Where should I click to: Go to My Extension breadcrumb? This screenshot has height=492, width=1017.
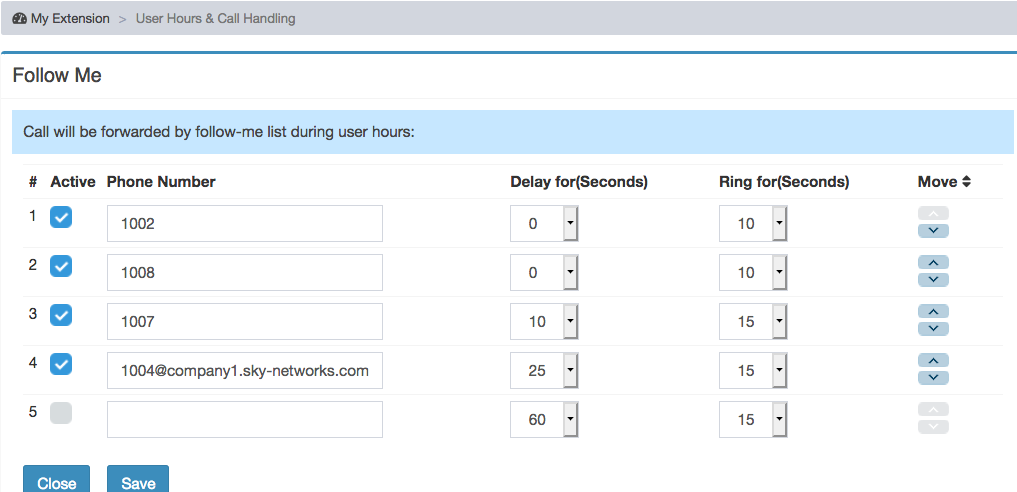tap(70, 19)
